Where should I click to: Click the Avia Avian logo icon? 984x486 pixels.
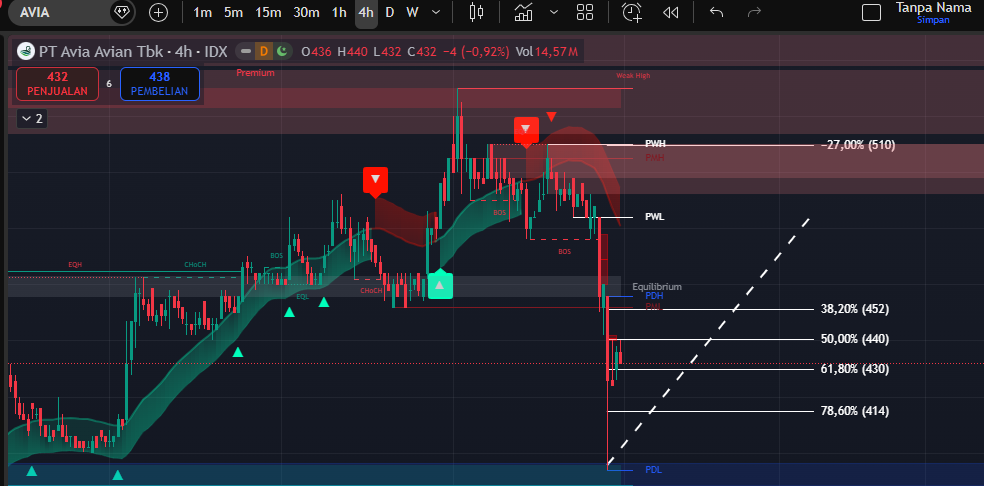[x=26, y=51]
